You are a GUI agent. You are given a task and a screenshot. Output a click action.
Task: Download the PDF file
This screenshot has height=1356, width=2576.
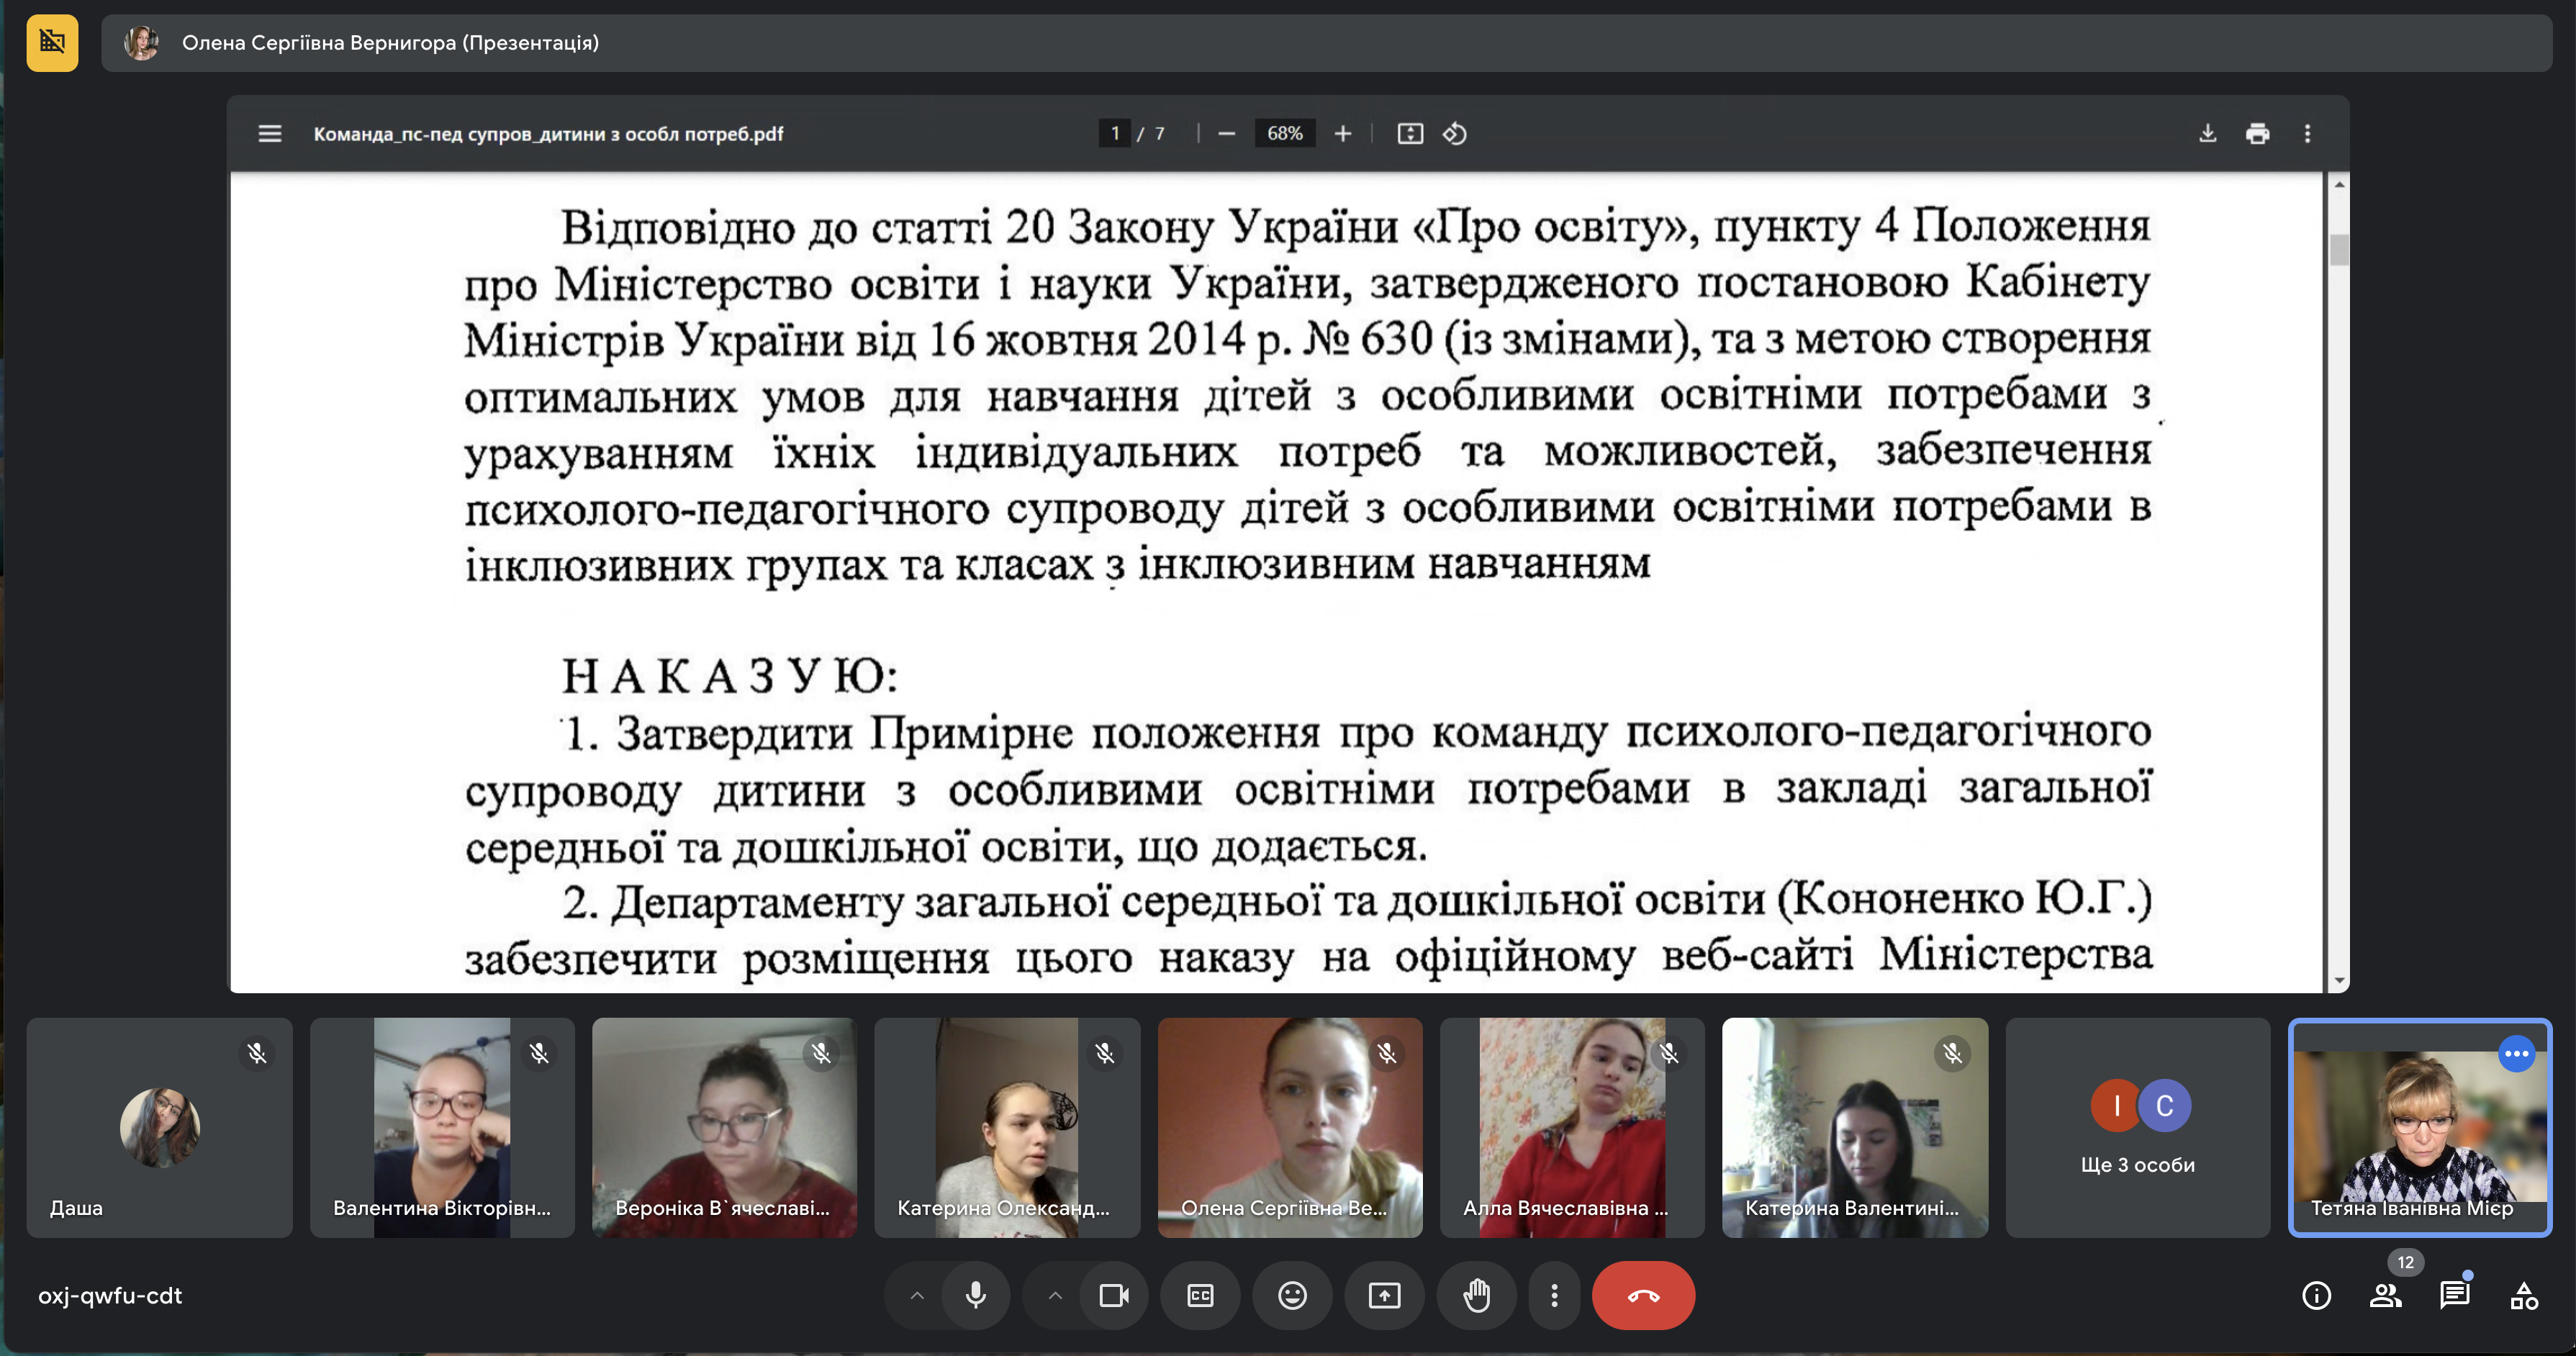pyautogui.click(x=2207, y=134)
